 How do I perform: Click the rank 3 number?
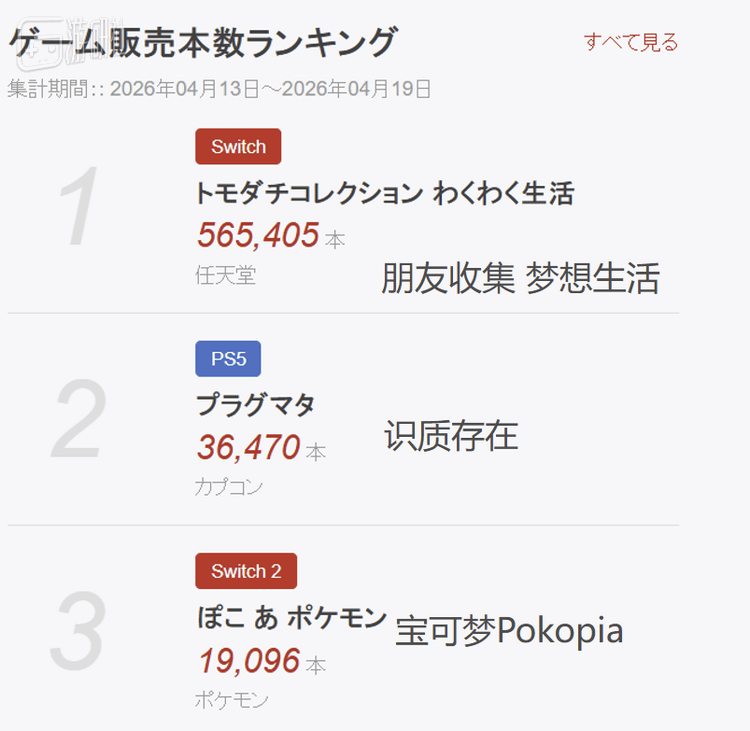[x=77, y=631]
